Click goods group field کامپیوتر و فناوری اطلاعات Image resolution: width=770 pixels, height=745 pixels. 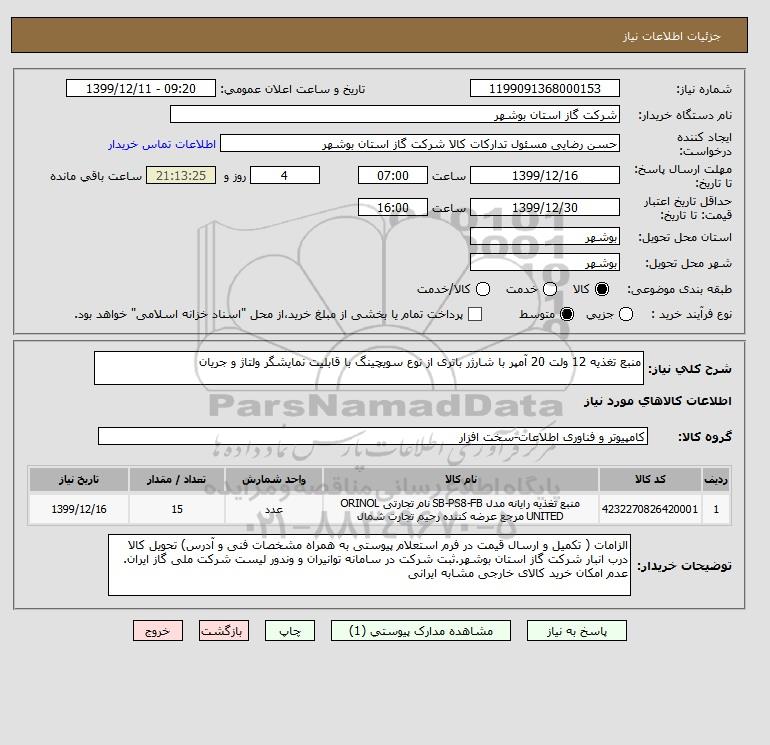(x=373, y=436)
